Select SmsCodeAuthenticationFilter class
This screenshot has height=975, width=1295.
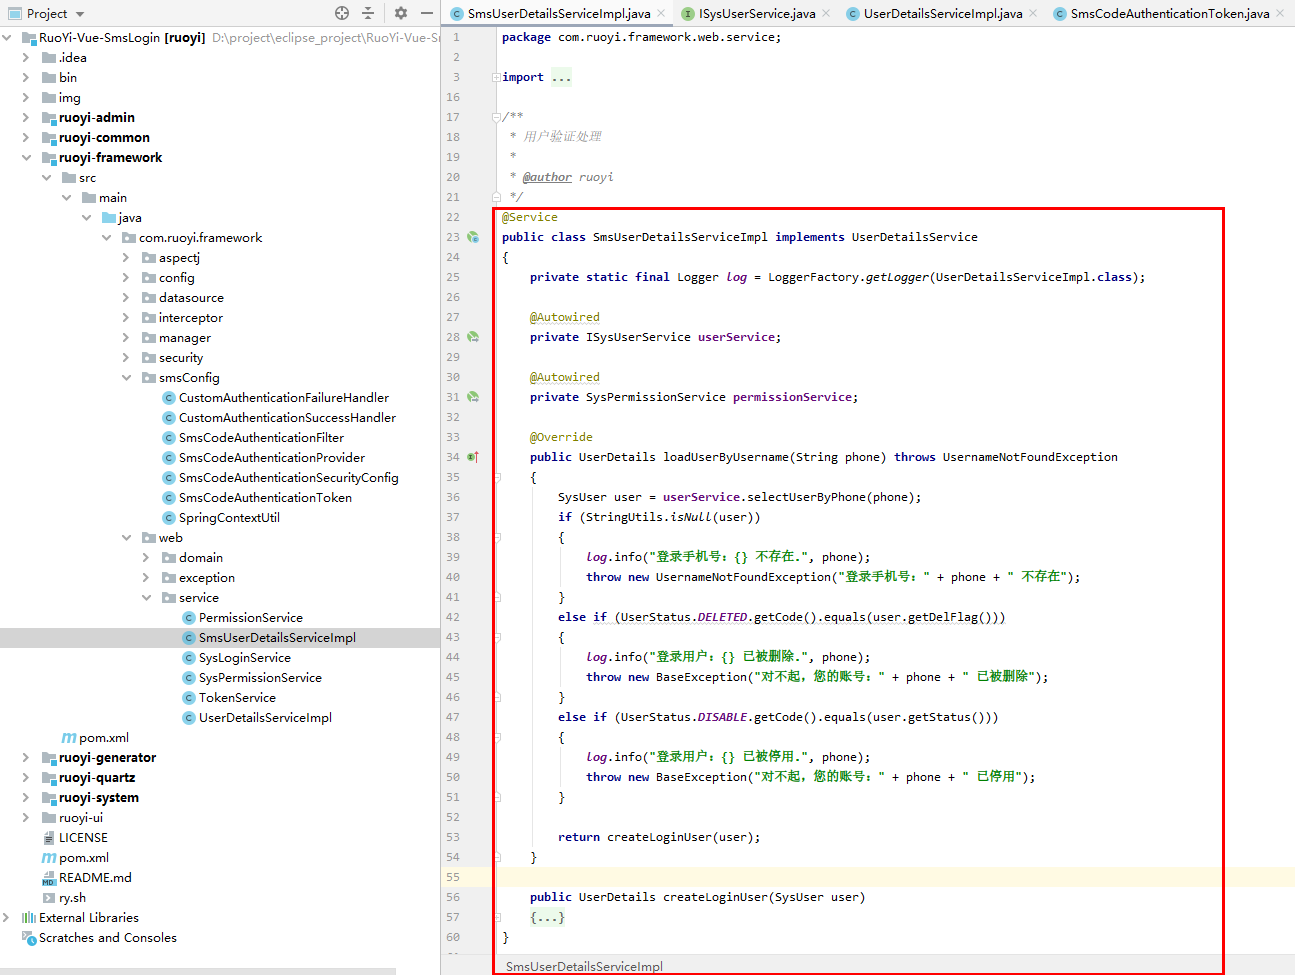(x=261, y=438)
